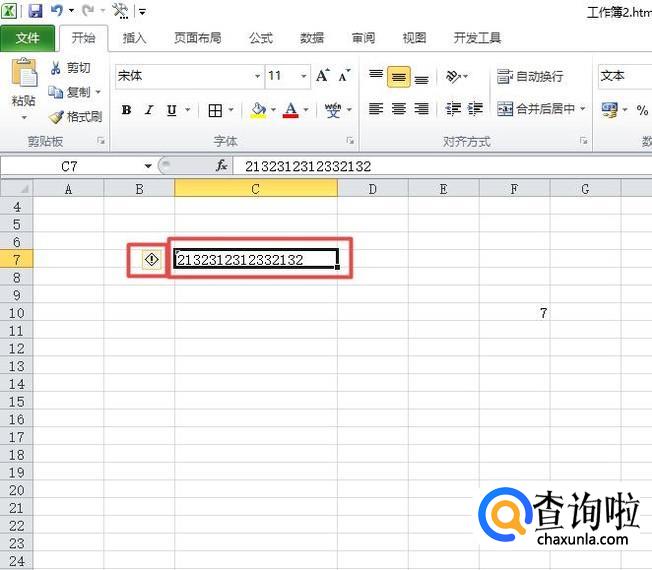Expand the Copy (复制) dropdown arrow
The height and width of the screenshot is (570, 652).
point(99,92)
